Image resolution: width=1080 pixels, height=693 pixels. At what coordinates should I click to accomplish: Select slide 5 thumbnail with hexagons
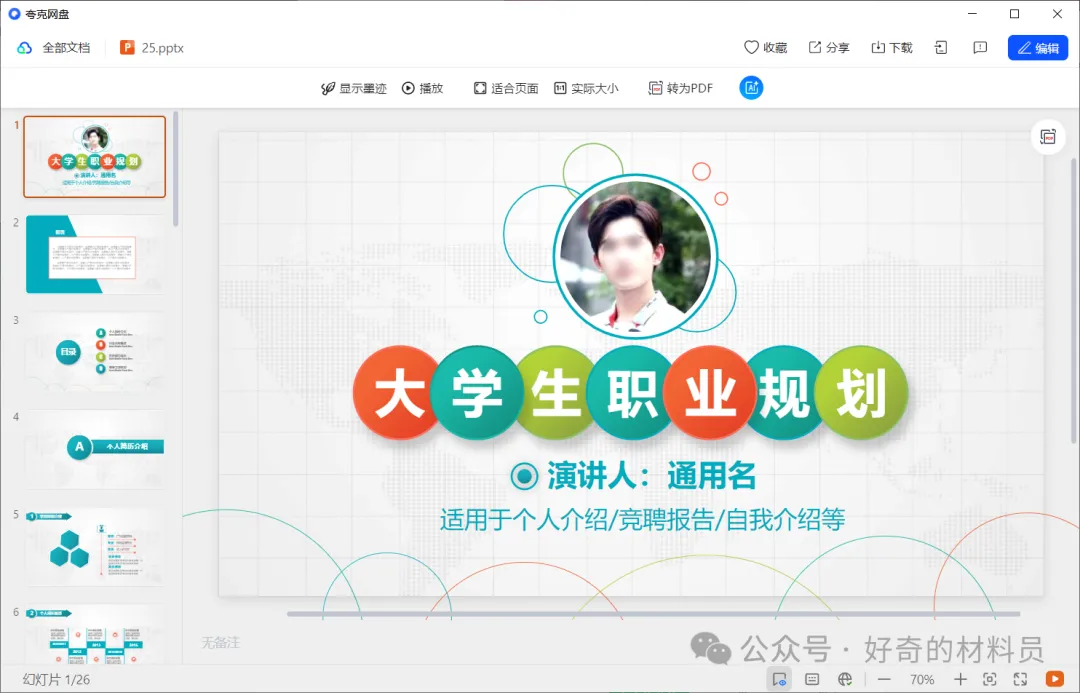pos(95,546)
